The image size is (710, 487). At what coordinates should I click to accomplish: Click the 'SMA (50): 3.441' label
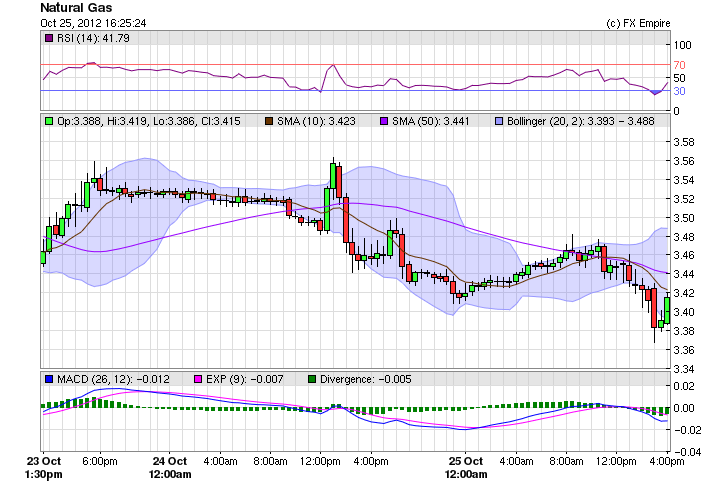[431, 121]
